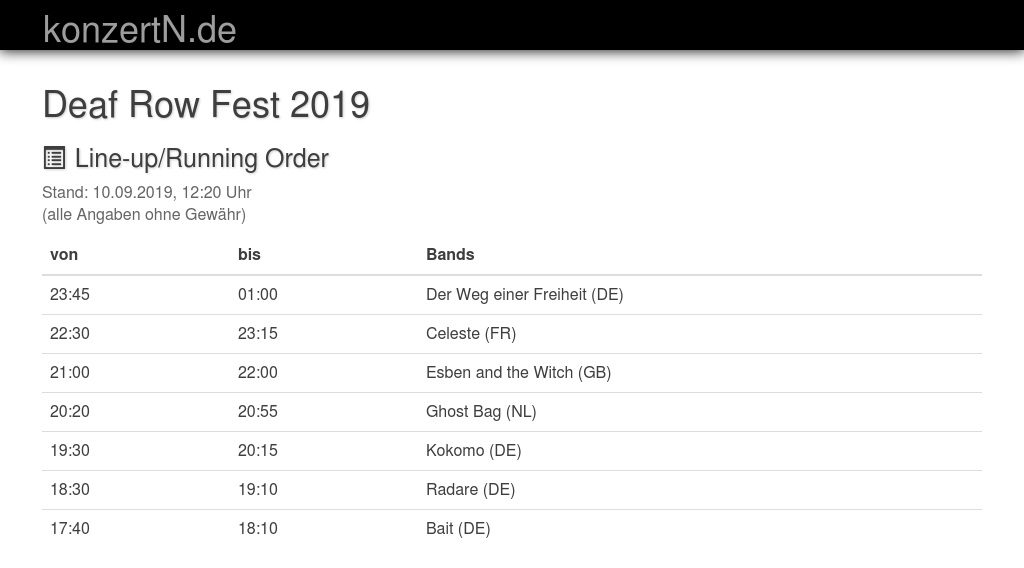Click the konzertN.de site logo
The width and height of the screenshot is (1024, 568).
[139, 29]
